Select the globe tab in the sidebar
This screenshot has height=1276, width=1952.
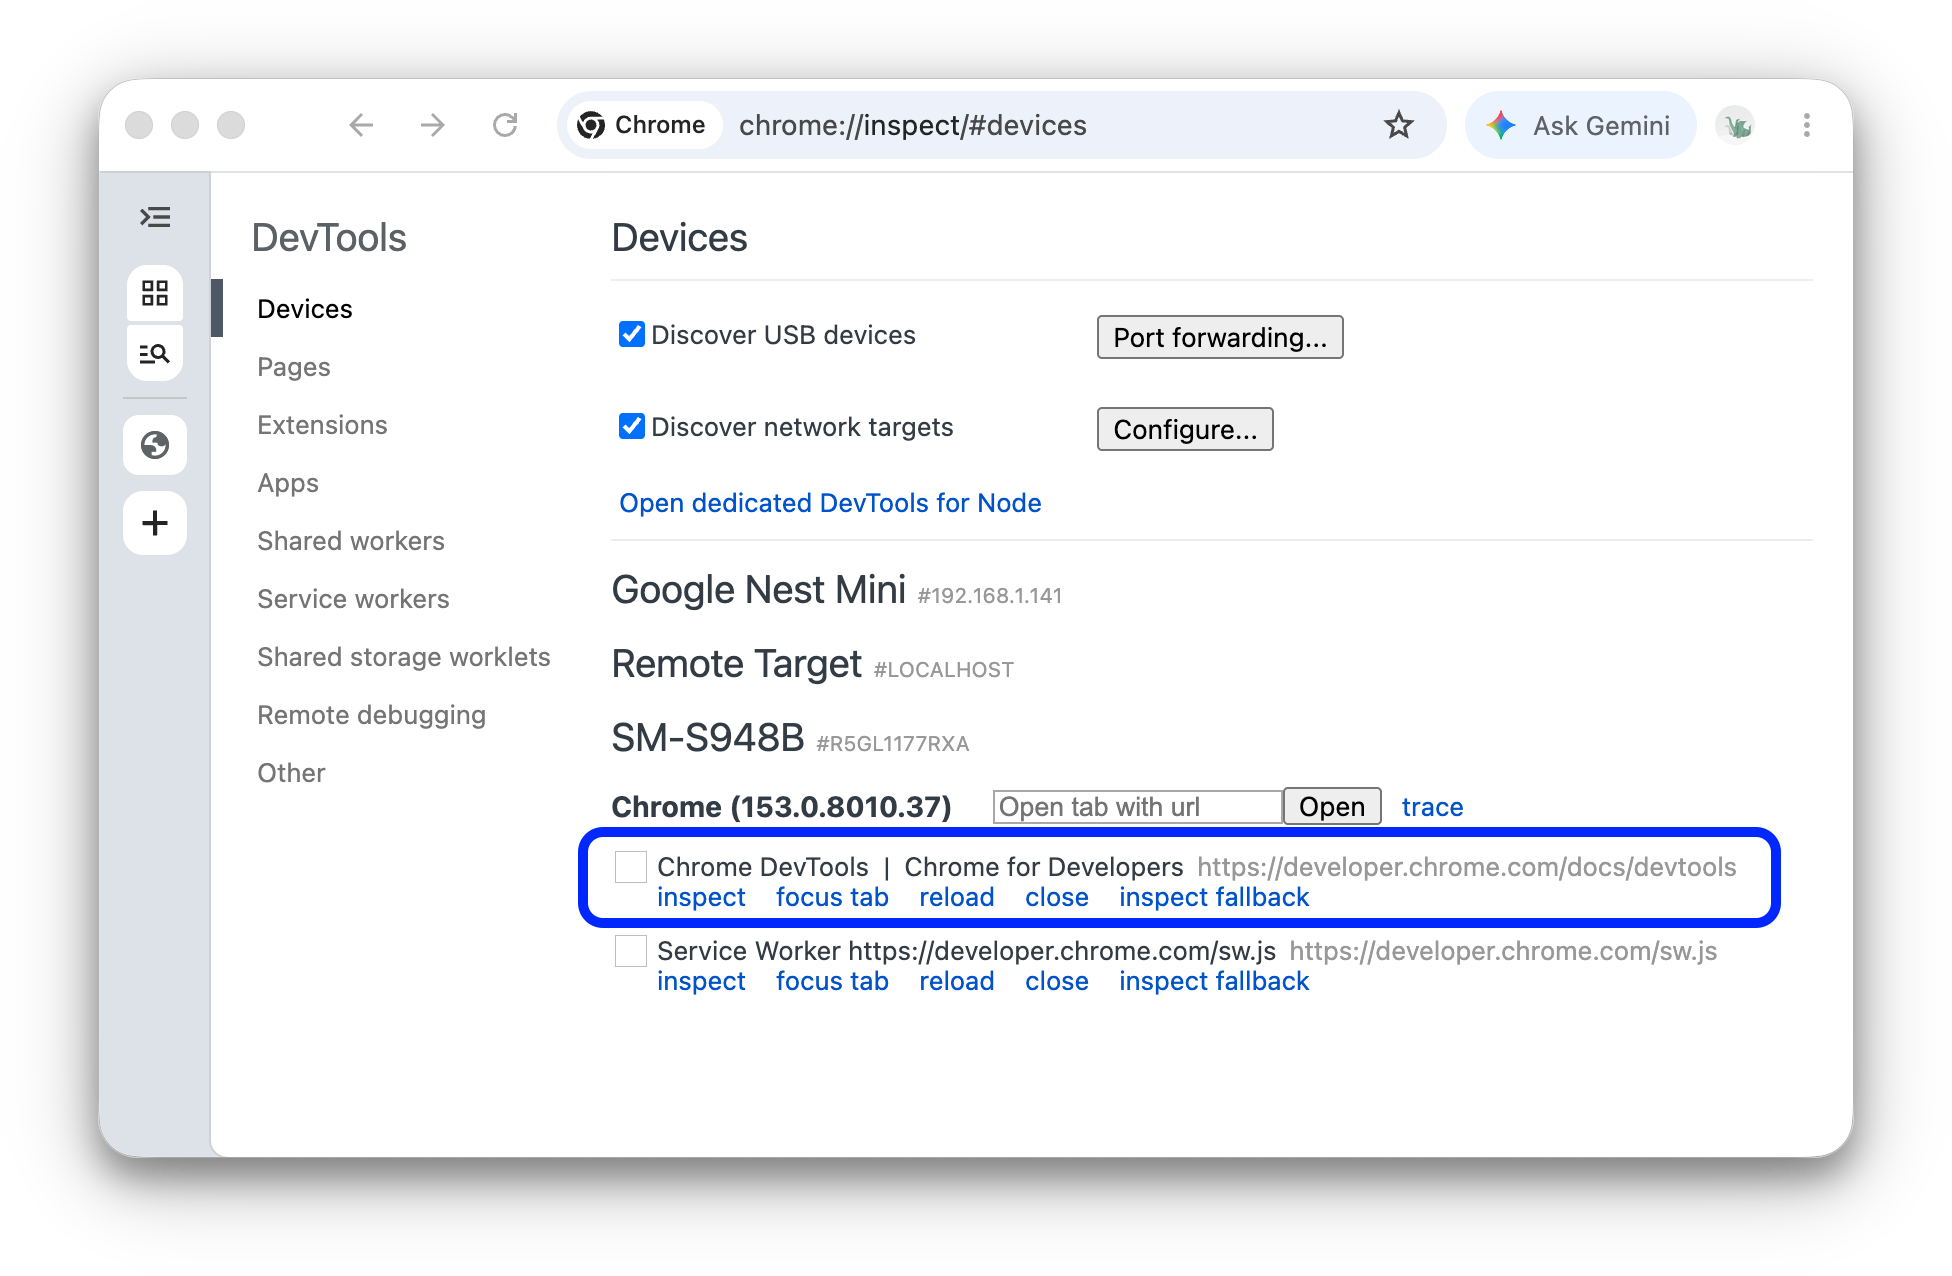(x=155, y=445)
